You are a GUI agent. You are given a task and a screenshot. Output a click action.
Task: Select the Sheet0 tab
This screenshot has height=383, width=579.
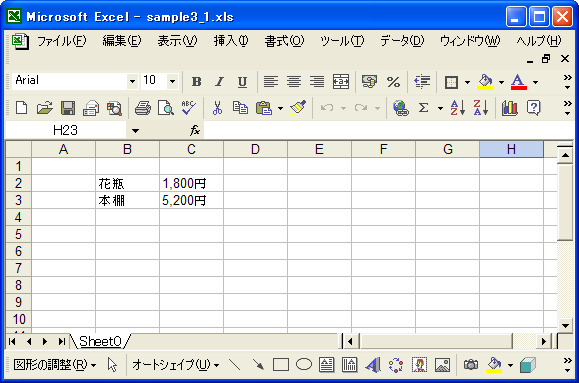(x=100, y=341)
